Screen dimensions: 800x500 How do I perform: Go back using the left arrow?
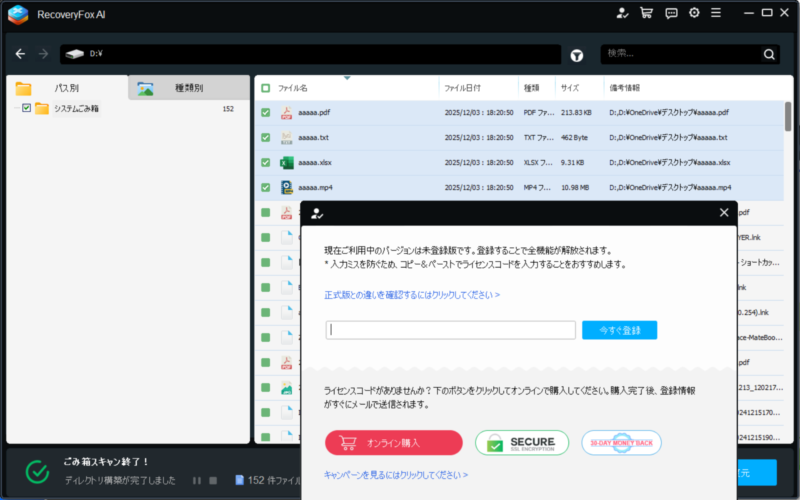click(20, 54)
